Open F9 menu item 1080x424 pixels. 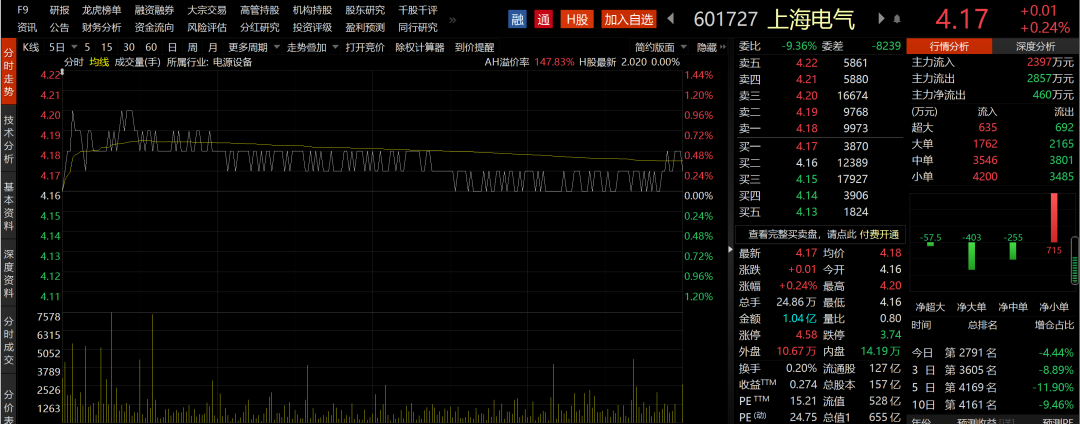click(23, 10)
